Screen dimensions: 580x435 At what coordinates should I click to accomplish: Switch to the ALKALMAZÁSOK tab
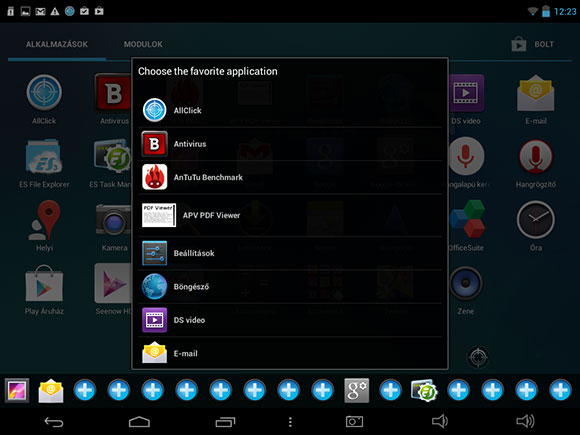[57, 44]
